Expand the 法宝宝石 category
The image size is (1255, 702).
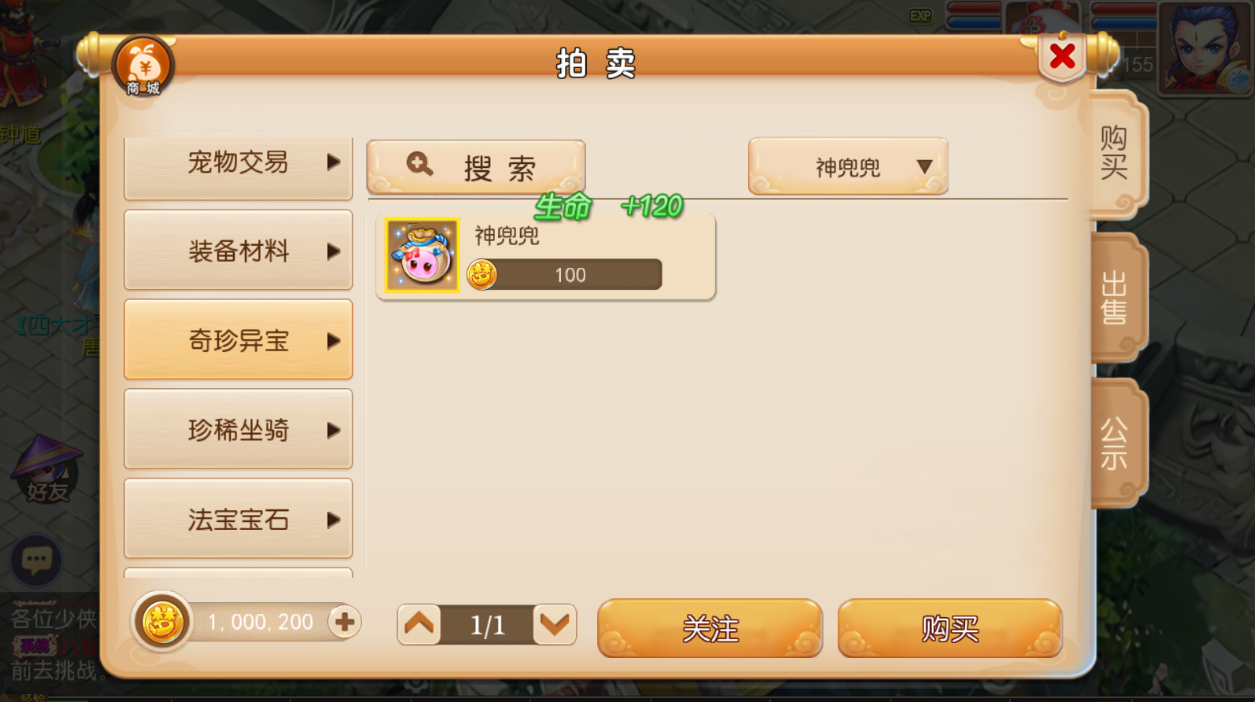[x=238, y=519]
